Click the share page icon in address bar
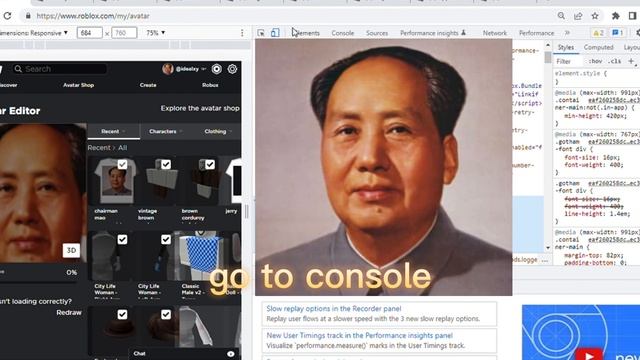 [x=578, y=16]
